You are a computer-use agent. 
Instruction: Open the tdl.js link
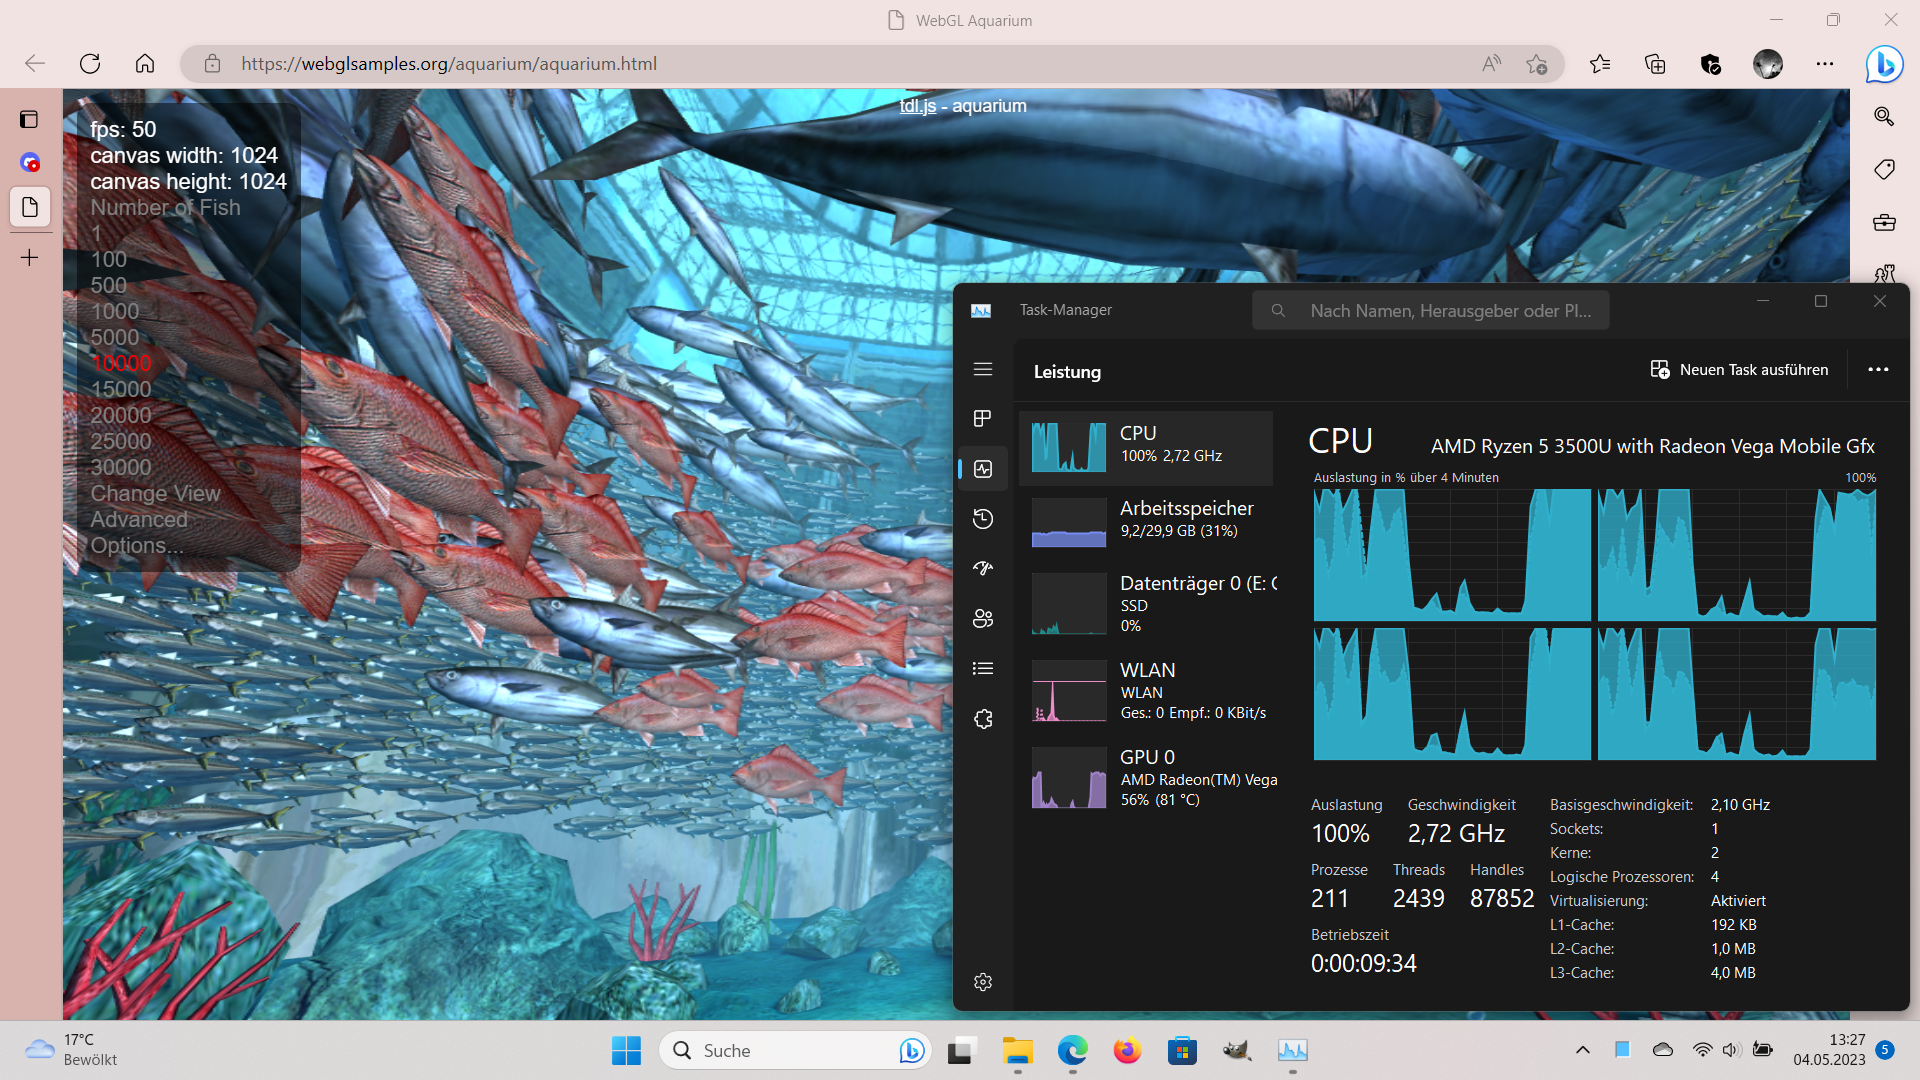coord(917,106)
